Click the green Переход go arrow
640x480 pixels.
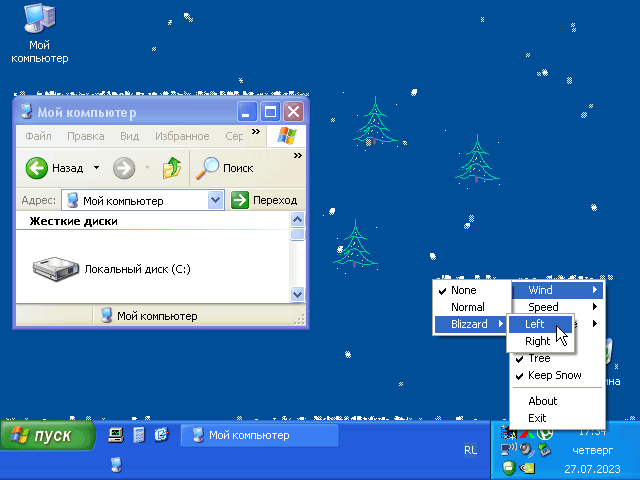coord(240,200)
